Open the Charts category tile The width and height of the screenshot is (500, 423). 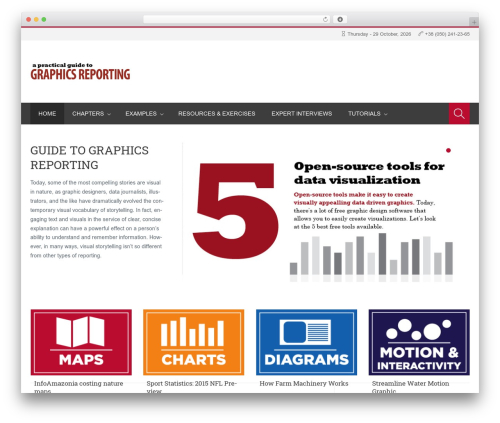point(194,342)
